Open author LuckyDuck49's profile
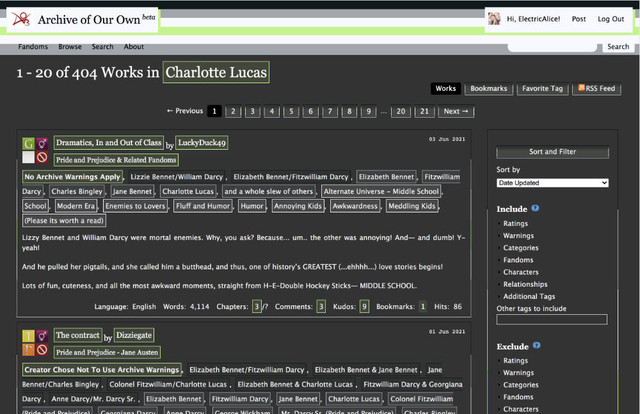 coord(202,142)
